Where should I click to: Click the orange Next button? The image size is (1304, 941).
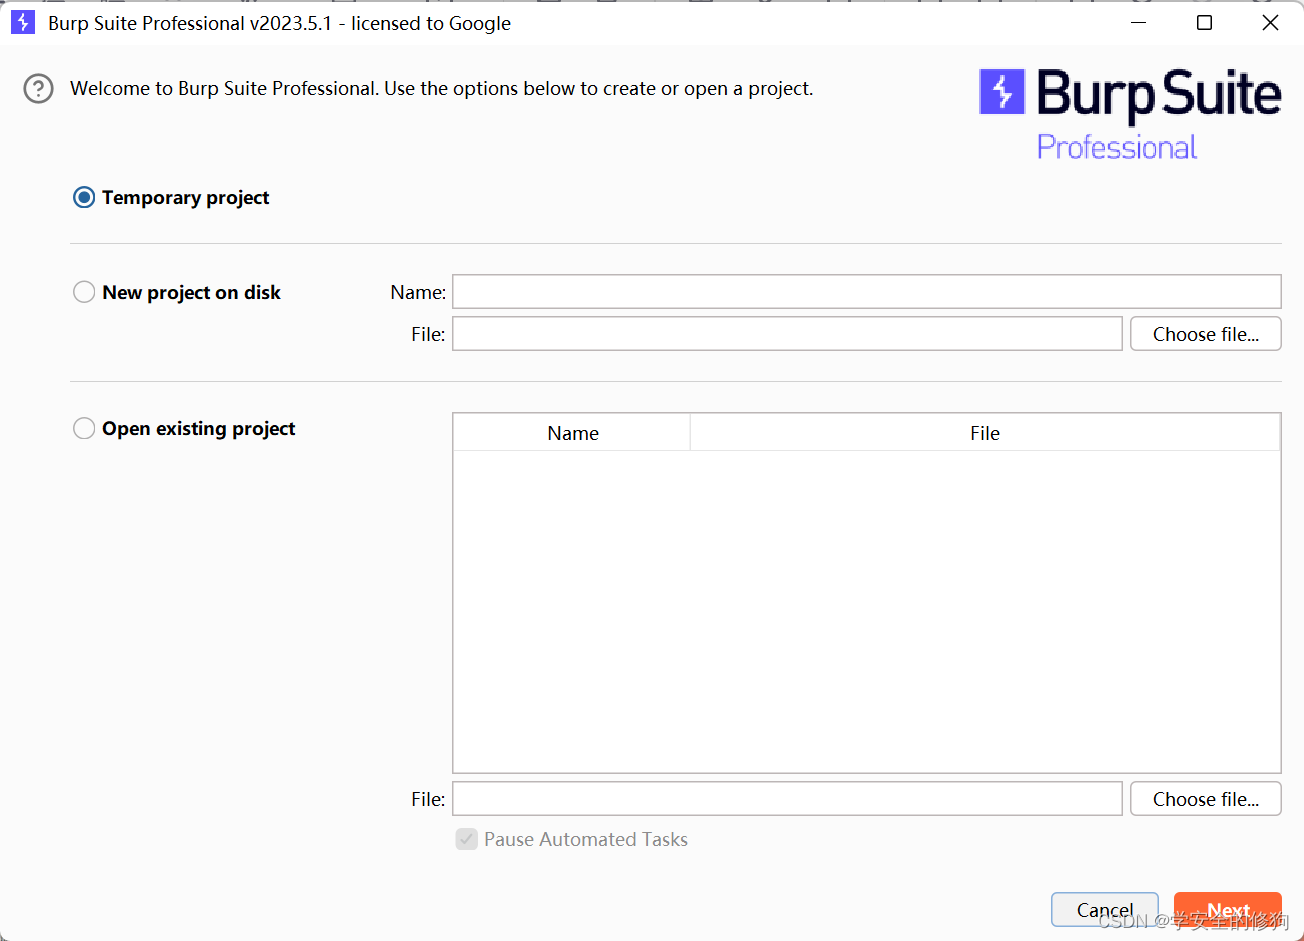point(1228,910)
